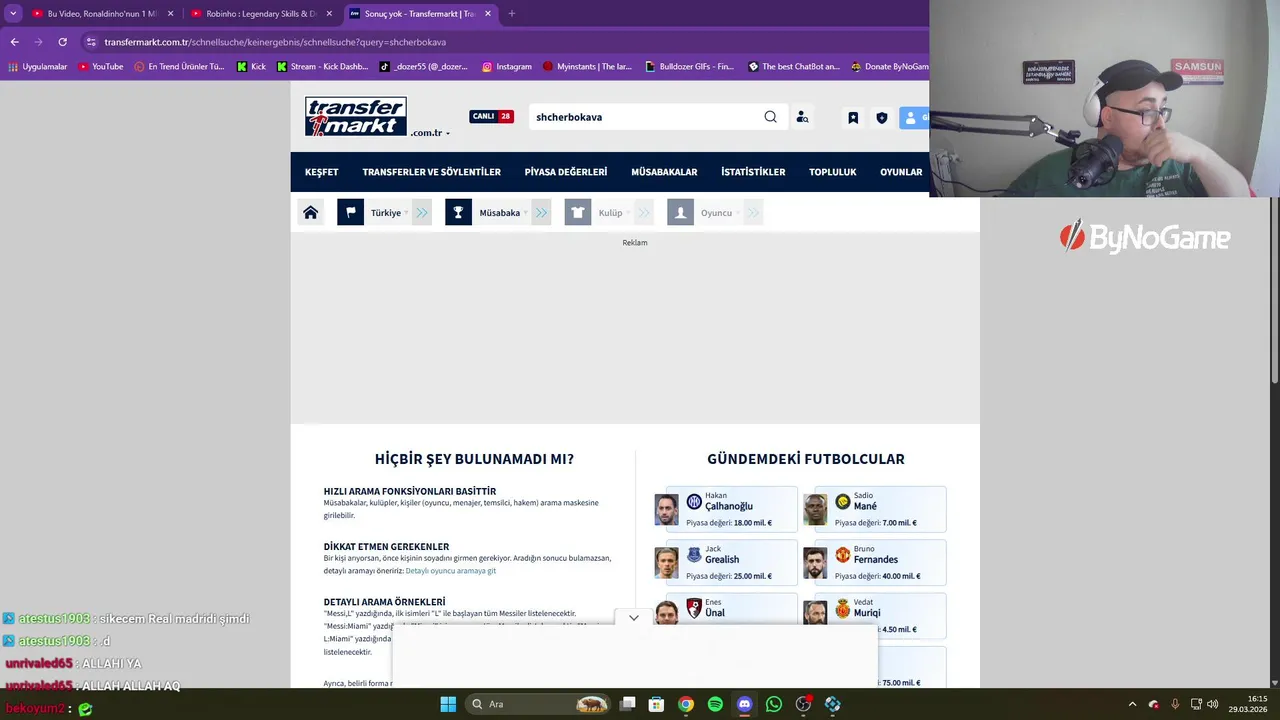Open the Instagram bookmark

click(506, 67)
